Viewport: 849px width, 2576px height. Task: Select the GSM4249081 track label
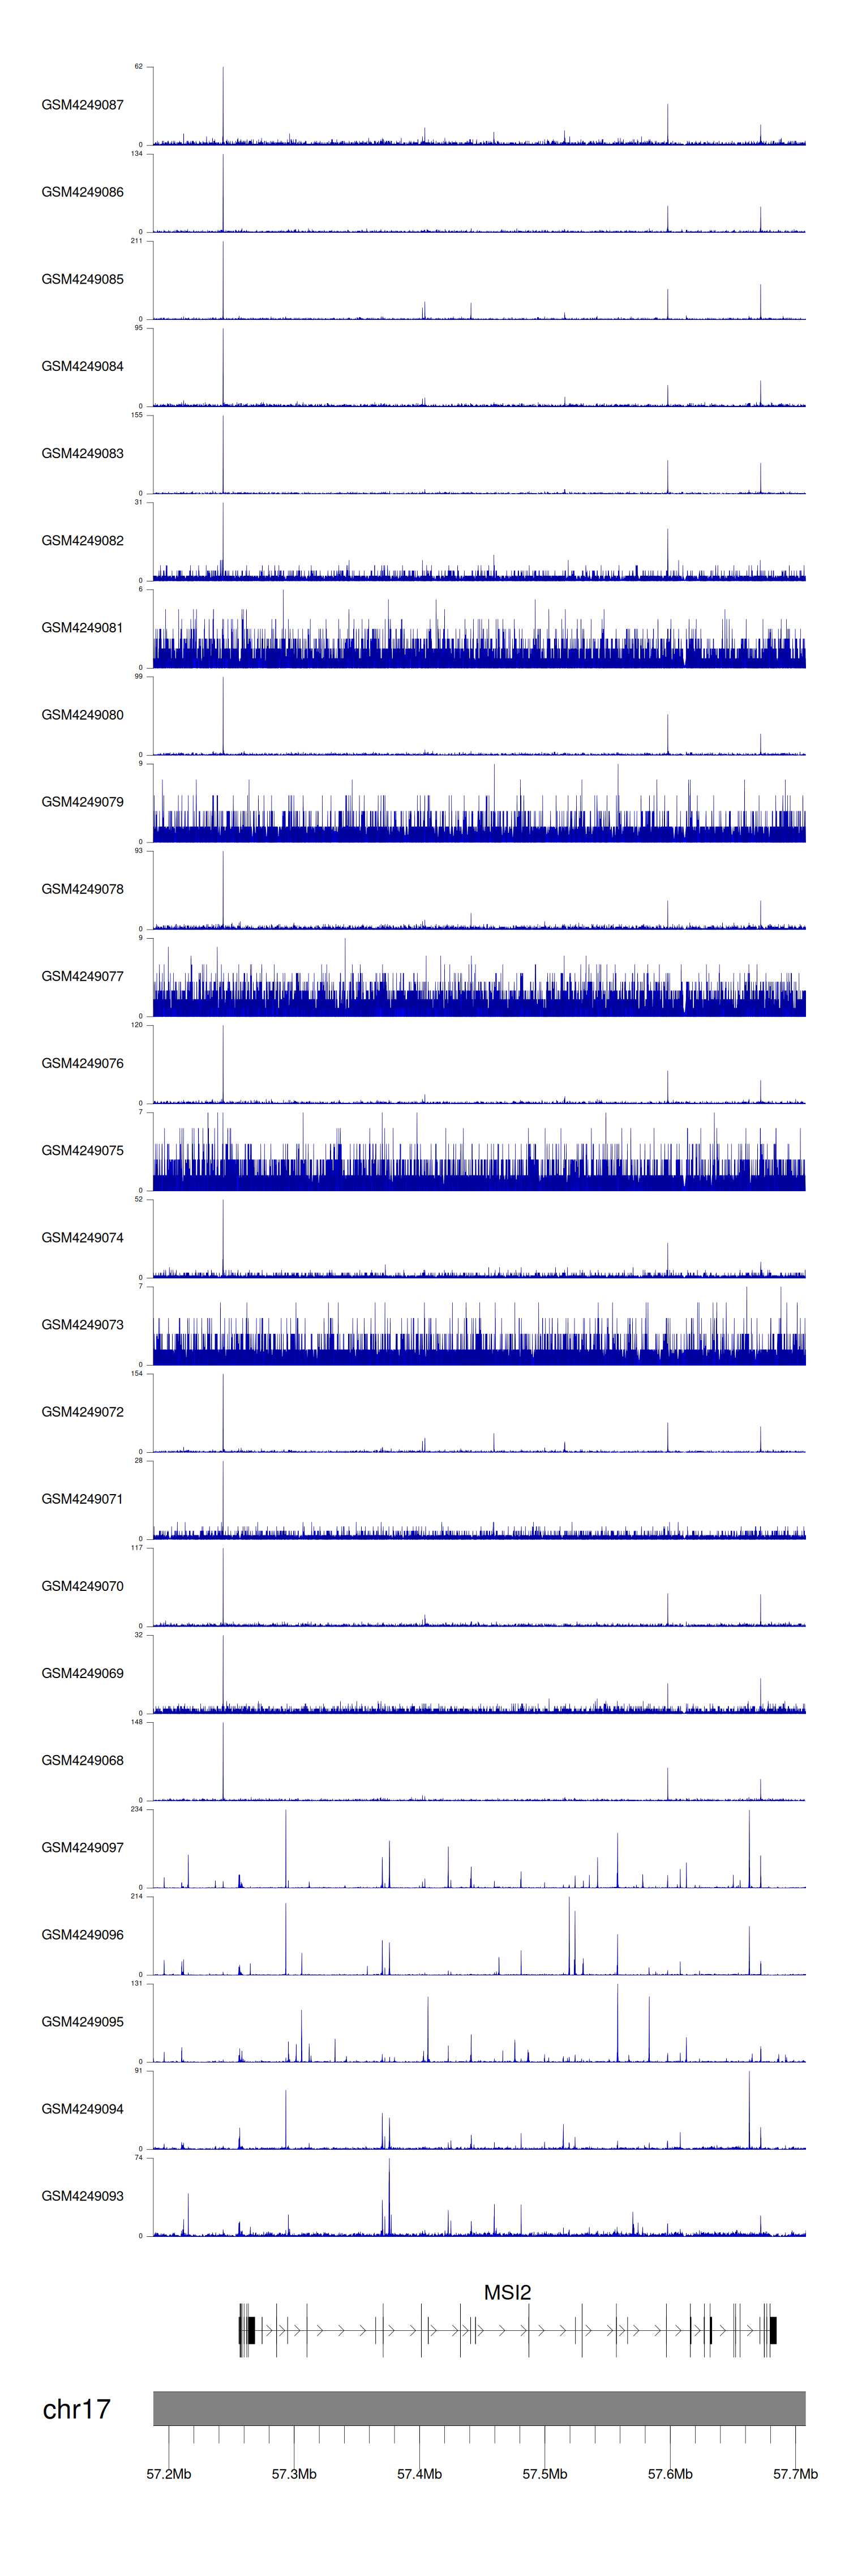tap(82, 628)
